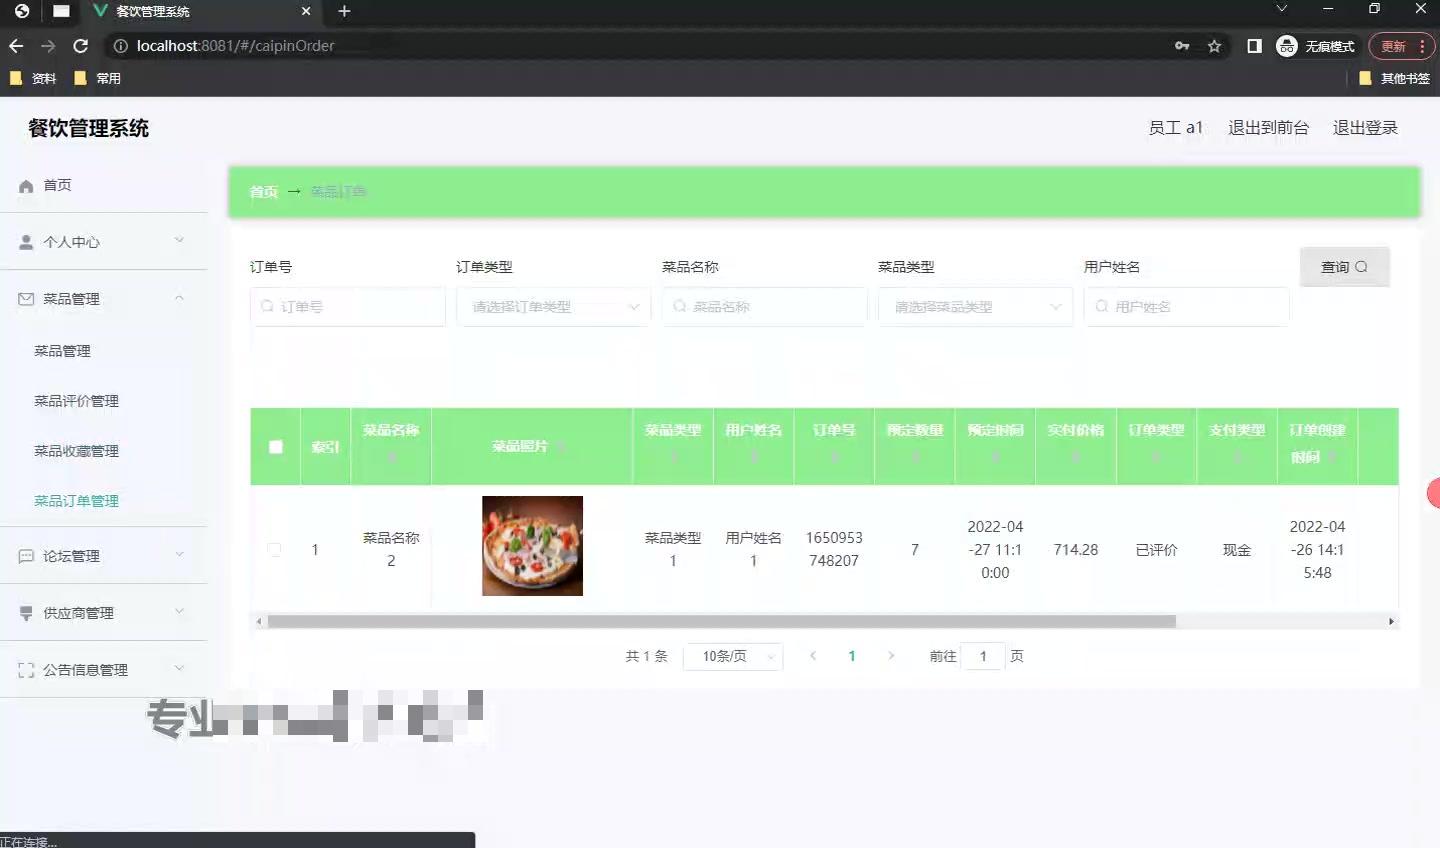Click the search icon inside the 菜品名称 field
1440x848 pixels.
pos(680,307)
